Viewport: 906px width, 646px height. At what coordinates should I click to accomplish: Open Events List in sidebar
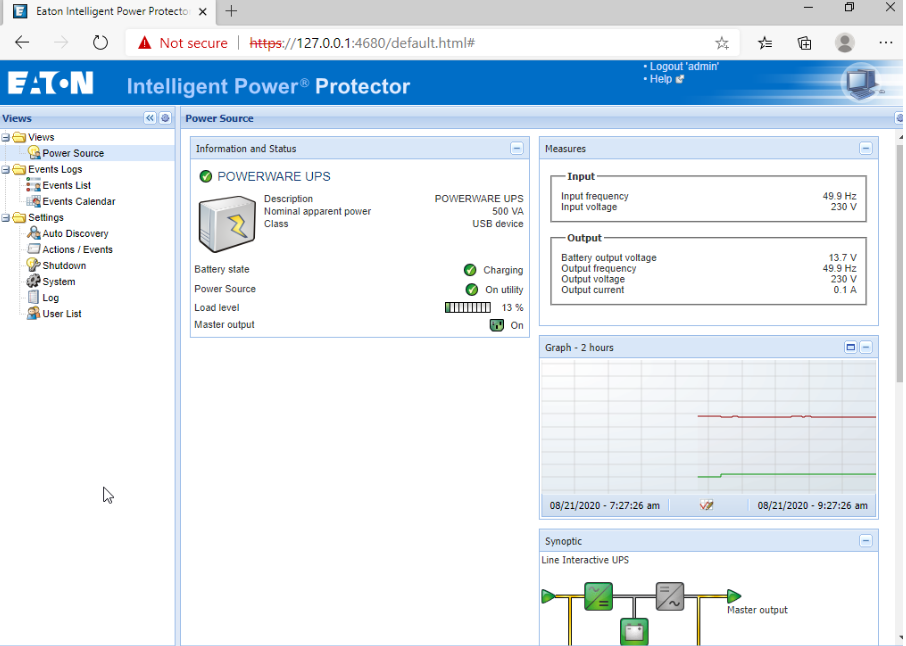tap(66, 185)
